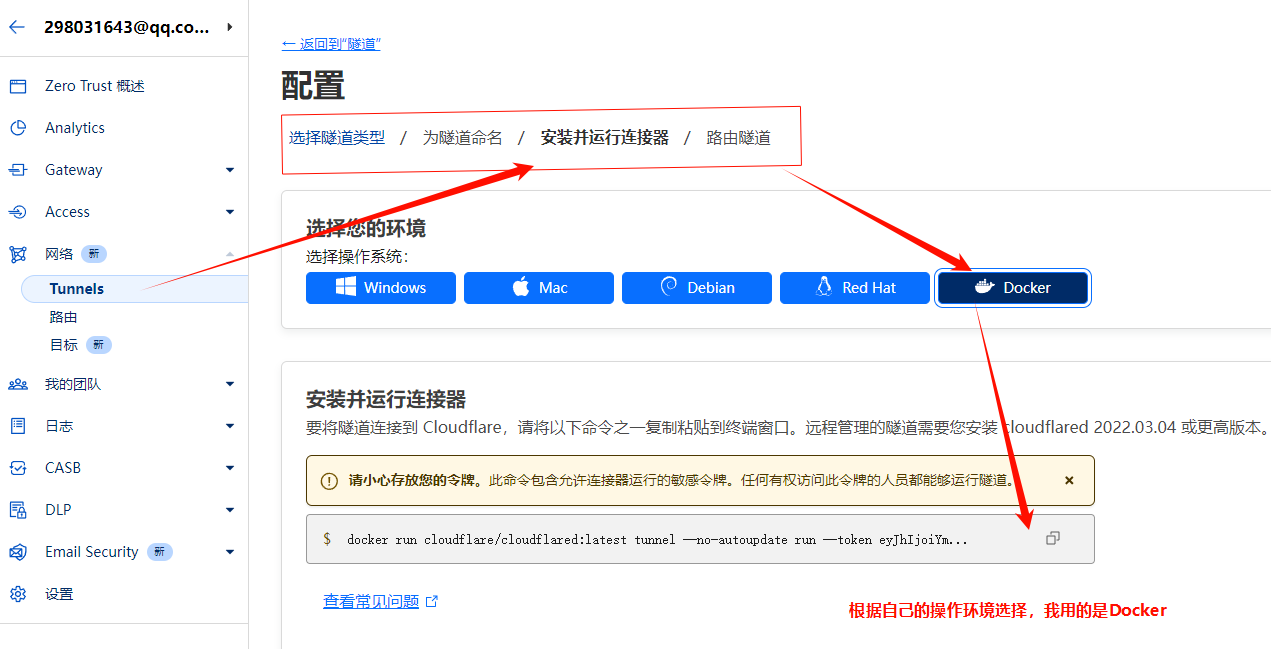1271x649 pixels.
Task: Follow the 返回到"隧道" back link
Action: [331, 44]
